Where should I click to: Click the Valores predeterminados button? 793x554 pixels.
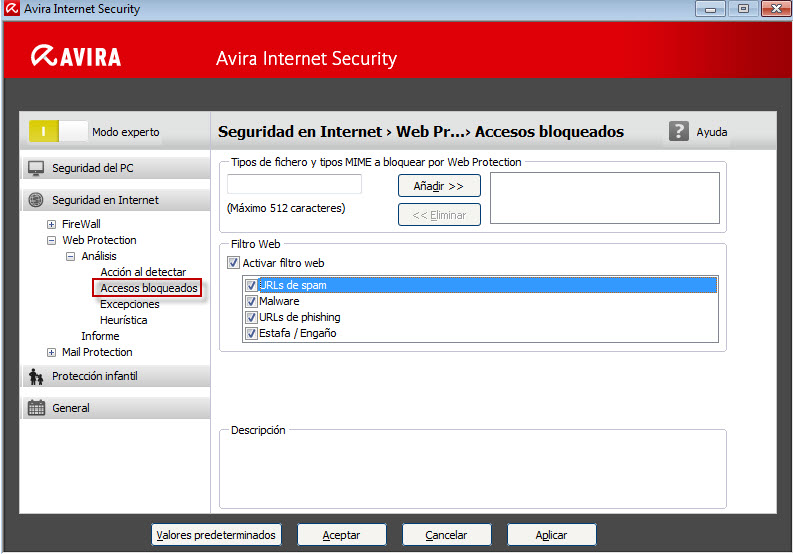tap(216, 535)
